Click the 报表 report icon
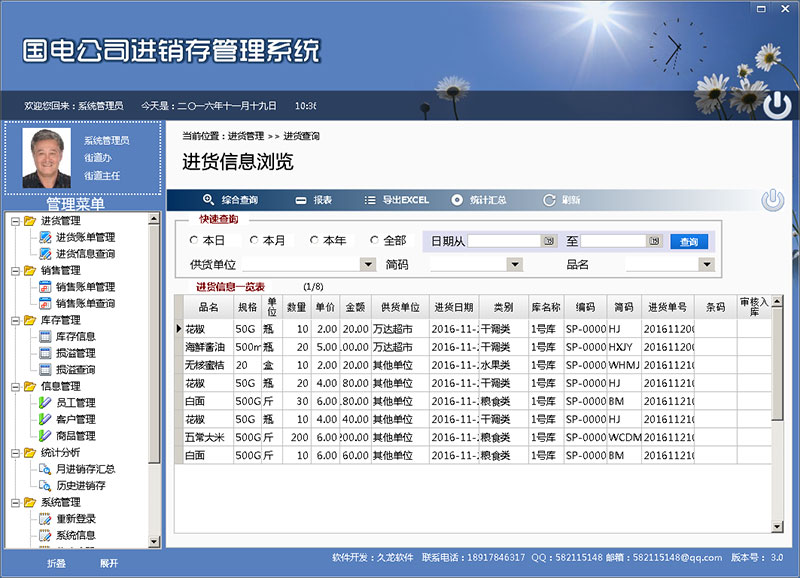The height and width of the screenshot is (578, 800). click(x=301, y=200)
